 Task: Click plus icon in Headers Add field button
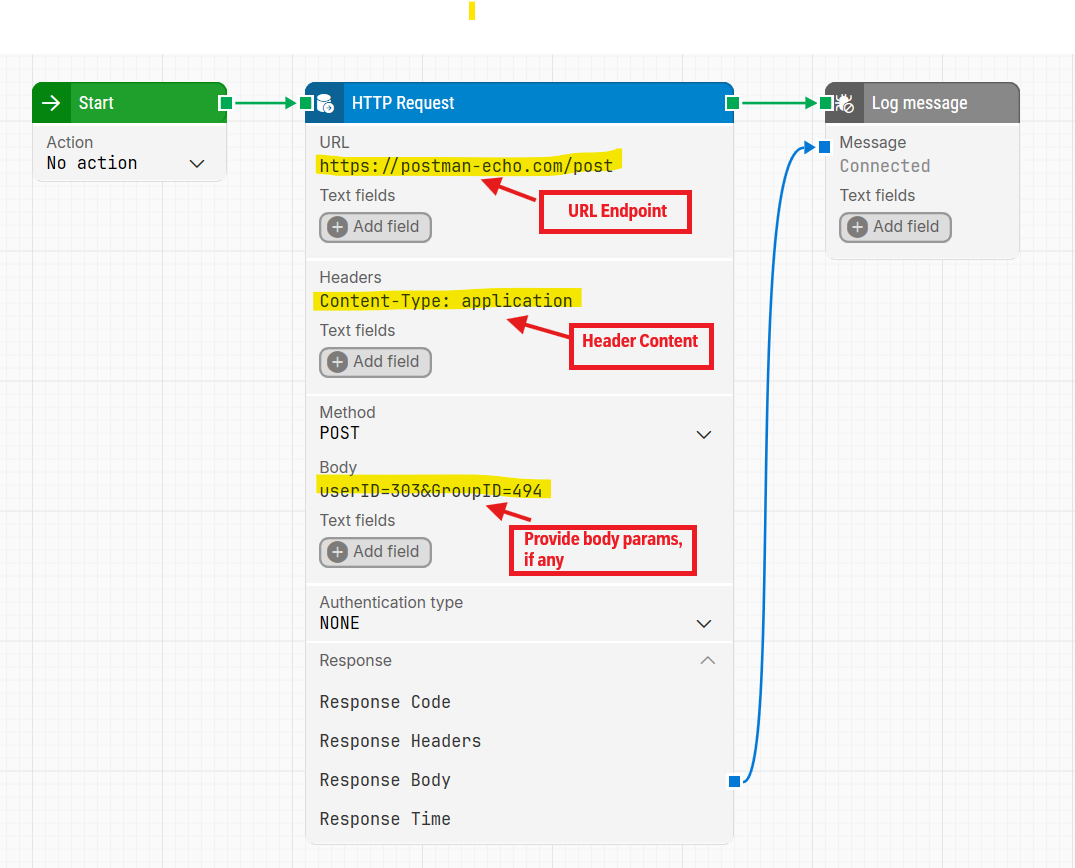[337, 362]
